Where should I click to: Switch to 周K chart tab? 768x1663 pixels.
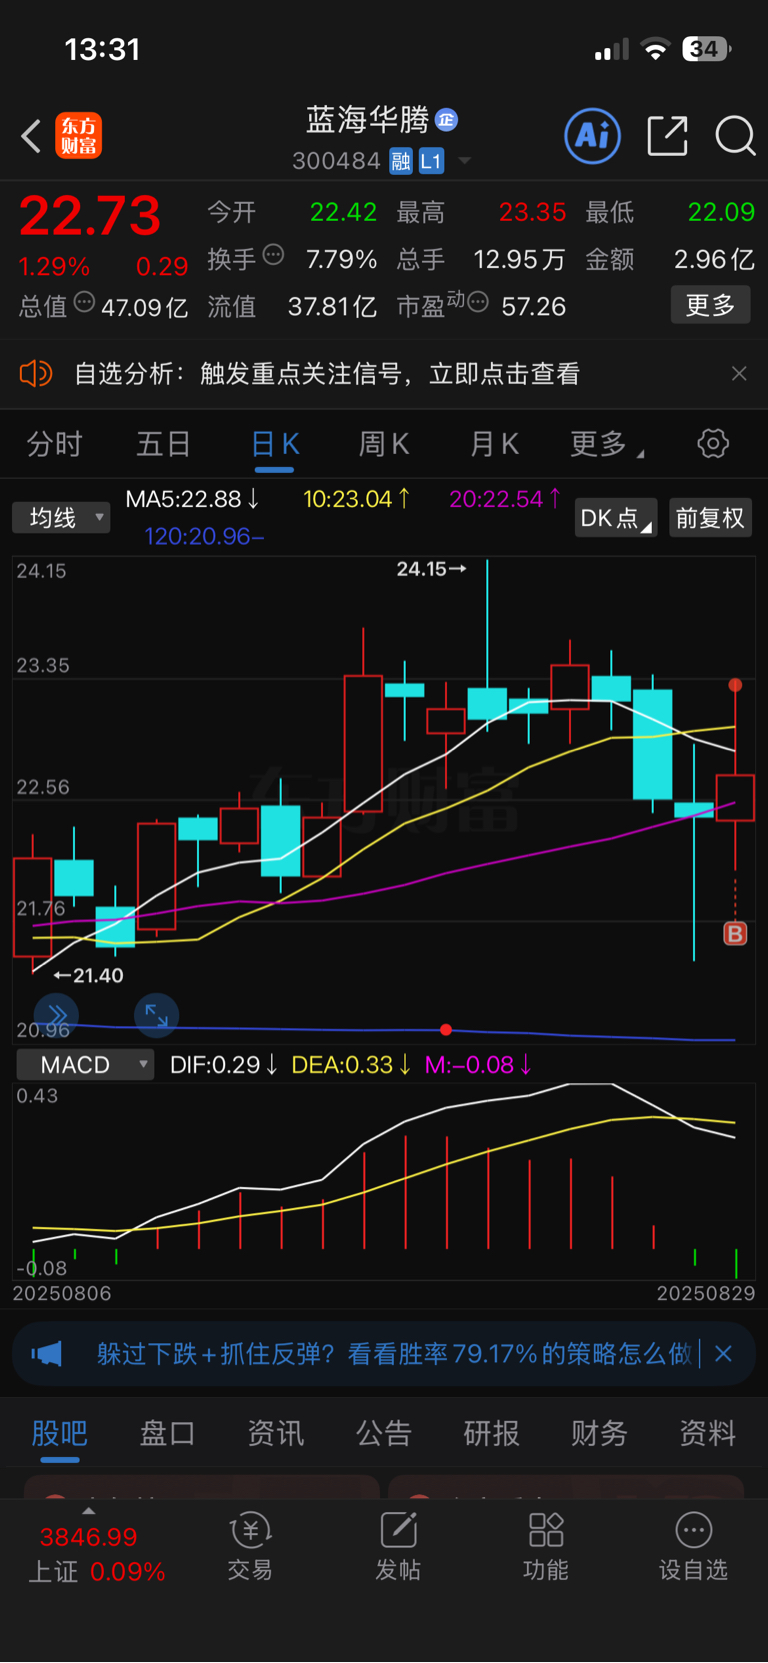384,444
